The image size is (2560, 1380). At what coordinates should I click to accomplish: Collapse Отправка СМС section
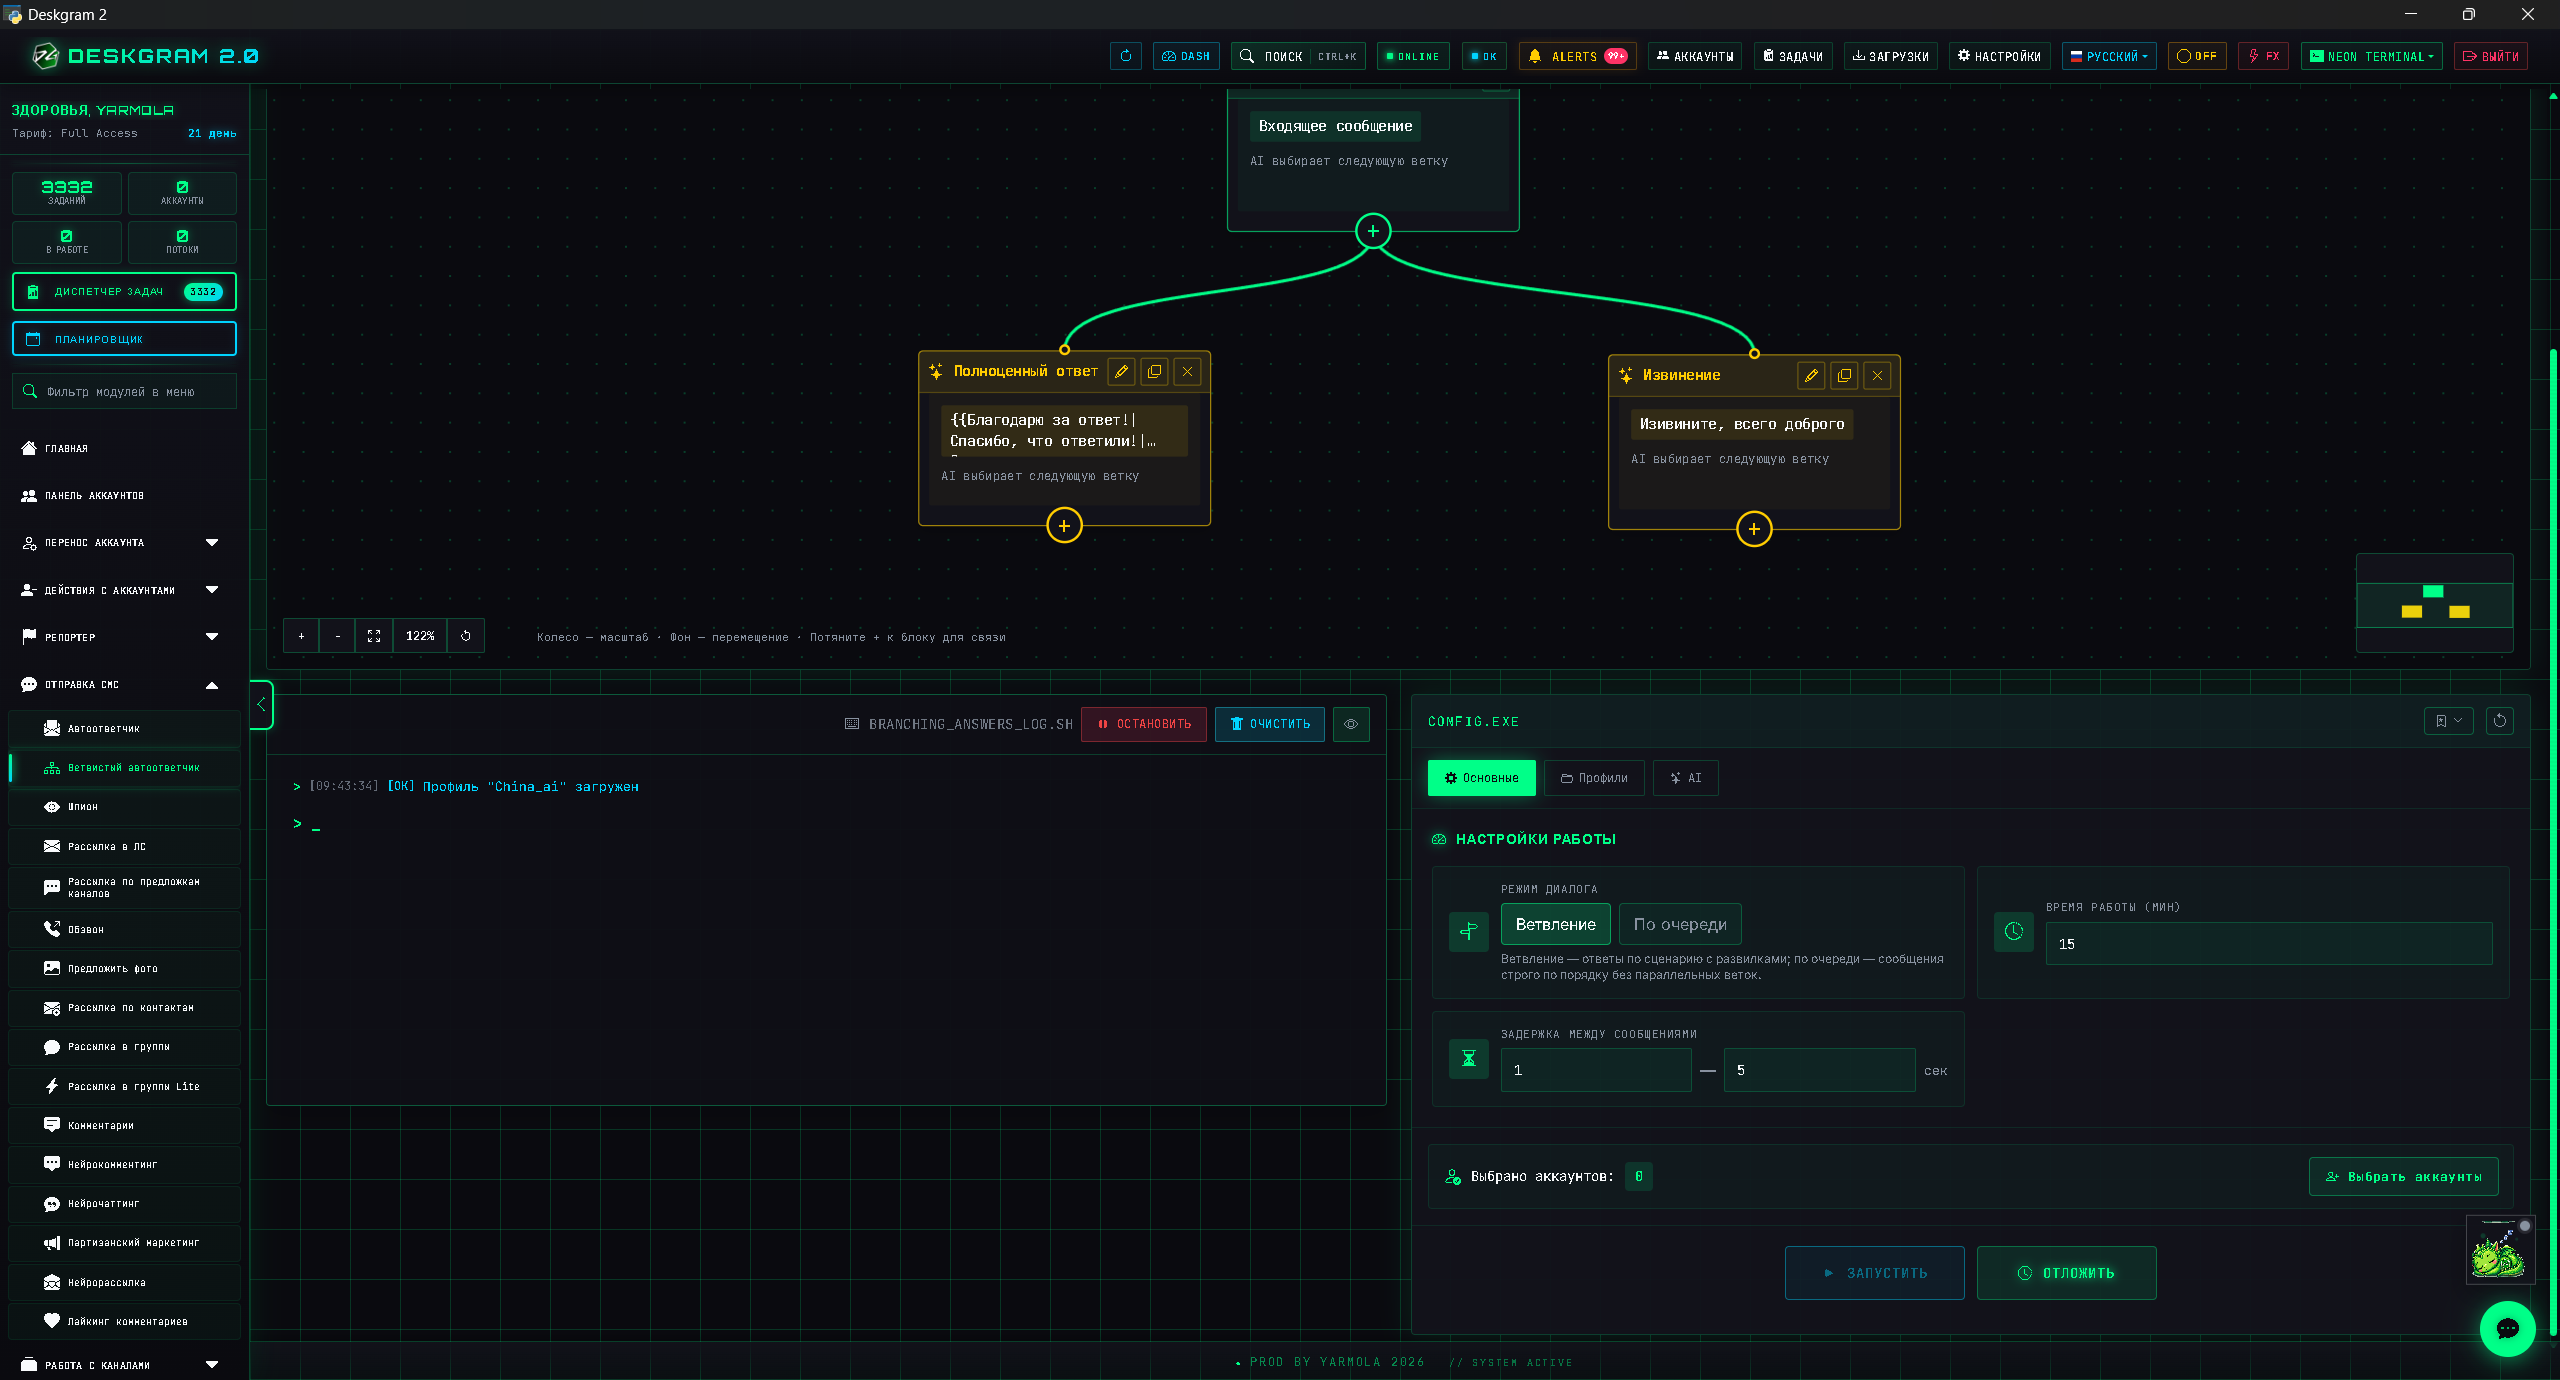pyautogui.click(x=124, y=685)
